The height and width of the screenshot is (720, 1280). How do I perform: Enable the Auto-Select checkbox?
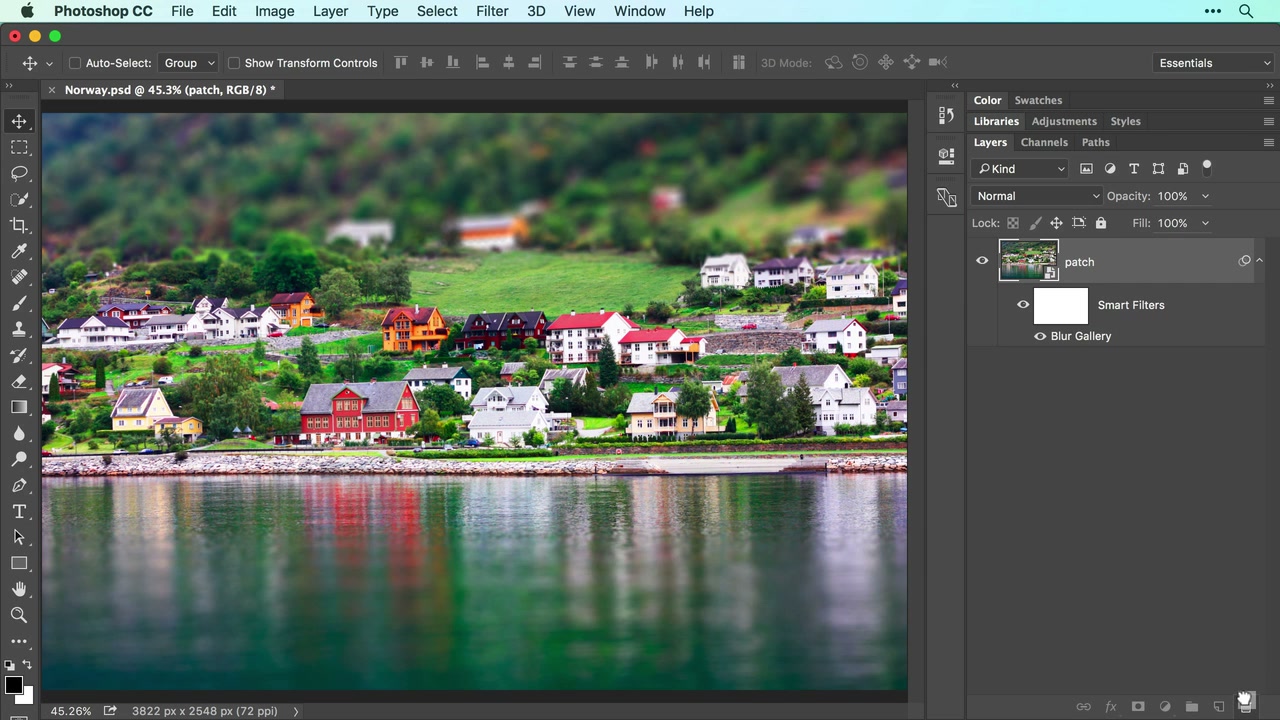point(75,63)
